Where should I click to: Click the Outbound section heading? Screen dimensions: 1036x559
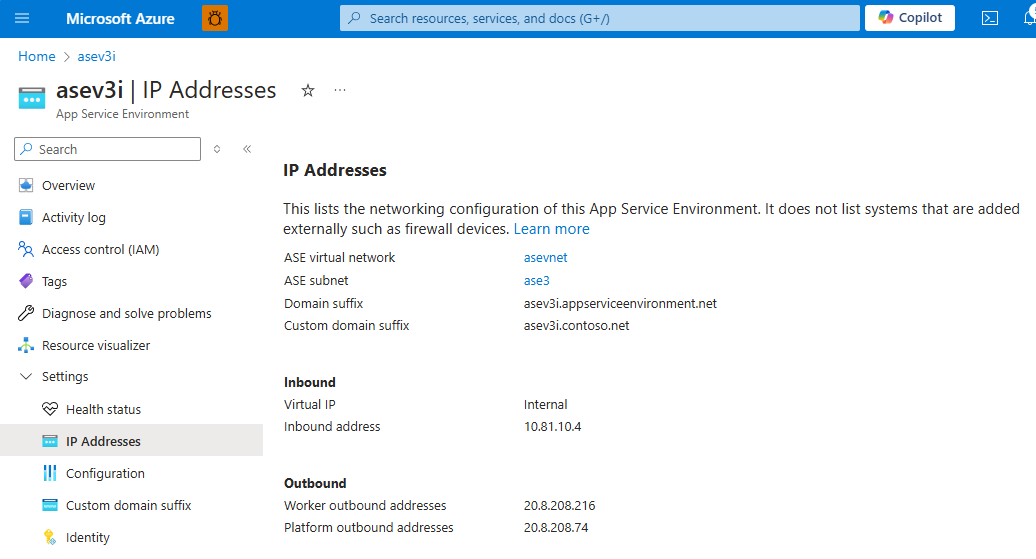pos(315,484)
